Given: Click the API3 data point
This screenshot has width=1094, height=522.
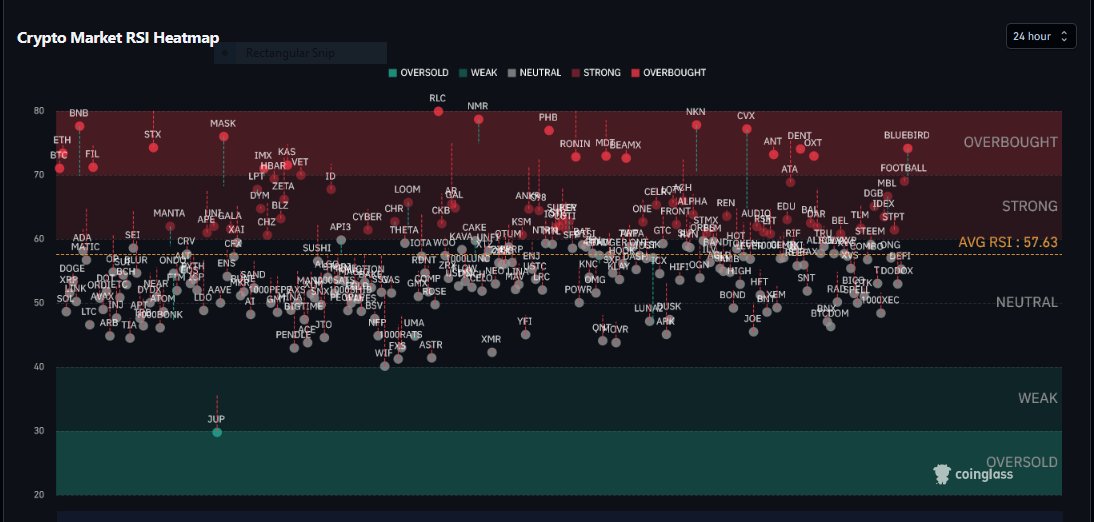Looking at the screenshot, I should coord(341,240).
